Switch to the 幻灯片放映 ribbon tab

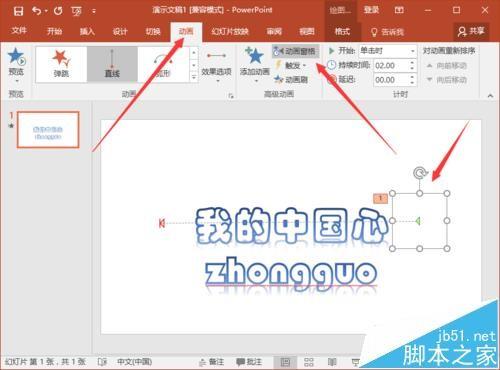click(x=230, y=31)
